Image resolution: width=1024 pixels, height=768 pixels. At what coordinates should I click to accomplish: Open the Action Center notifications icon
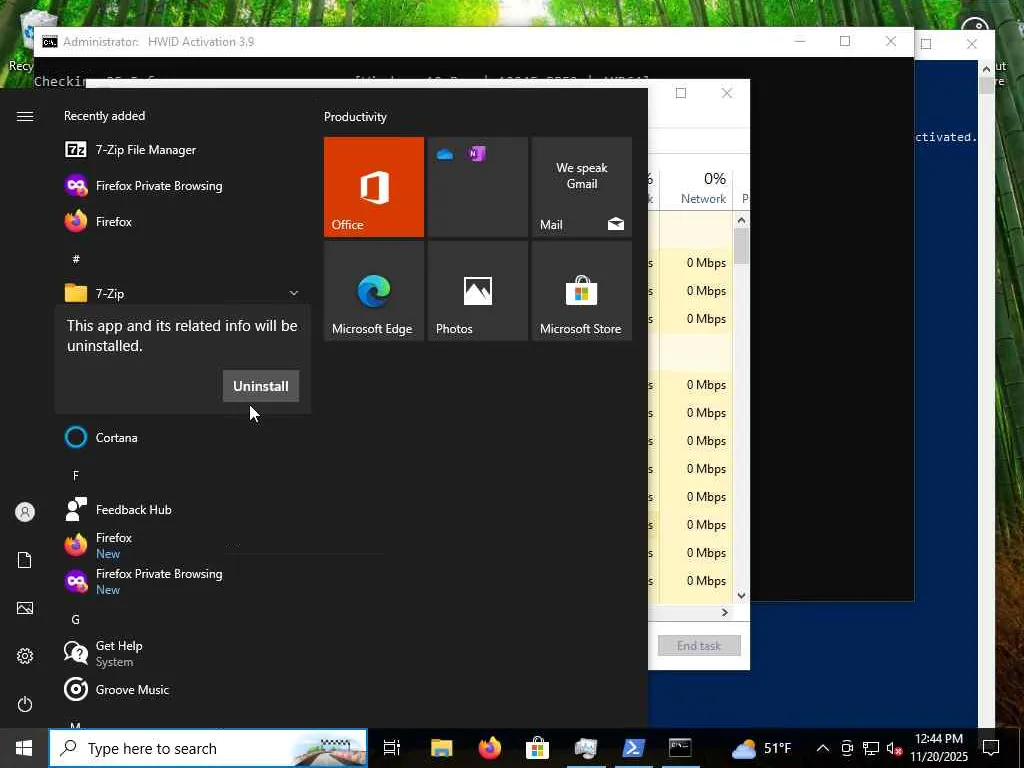pos(991,748)
